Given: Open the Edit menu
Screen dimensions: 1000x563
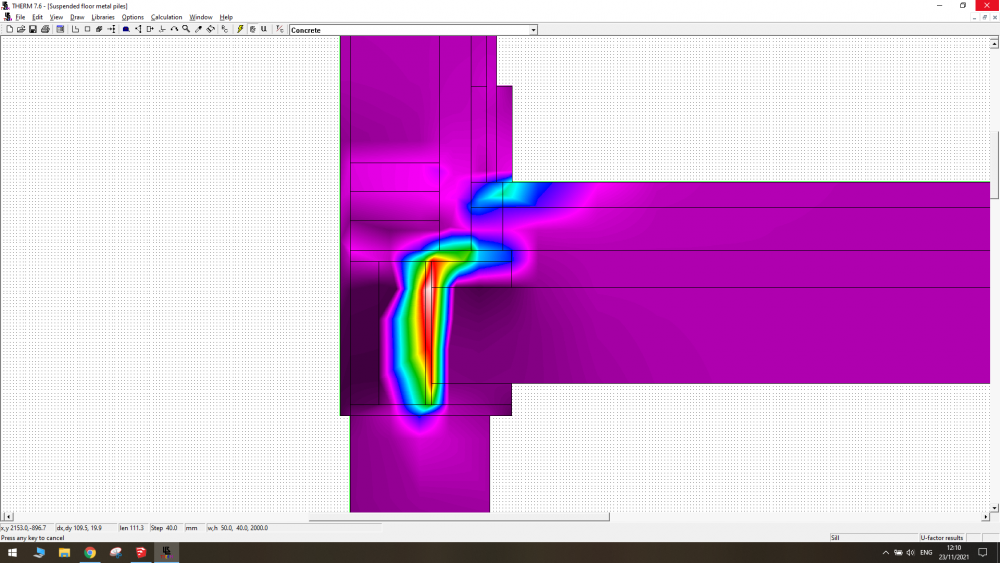Looking at the screenshot, I should coord(38,17).
